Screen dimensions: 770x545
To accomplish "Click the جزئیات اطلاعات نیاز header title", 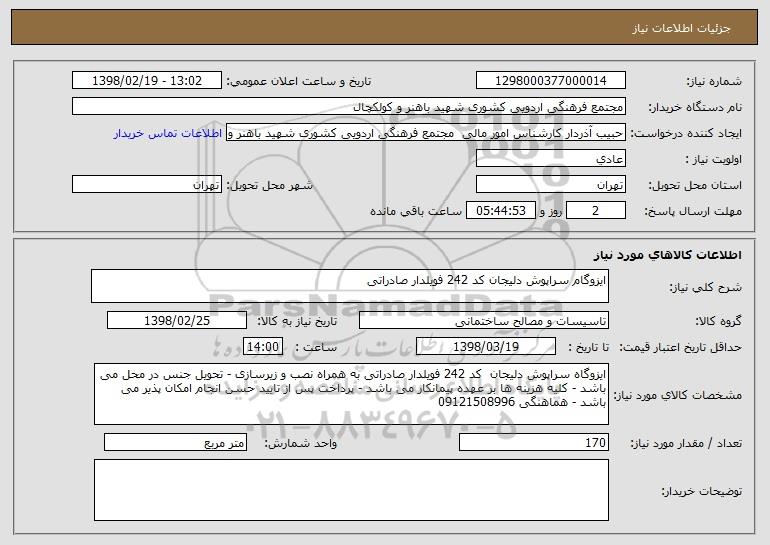I will tap(681, 28).
